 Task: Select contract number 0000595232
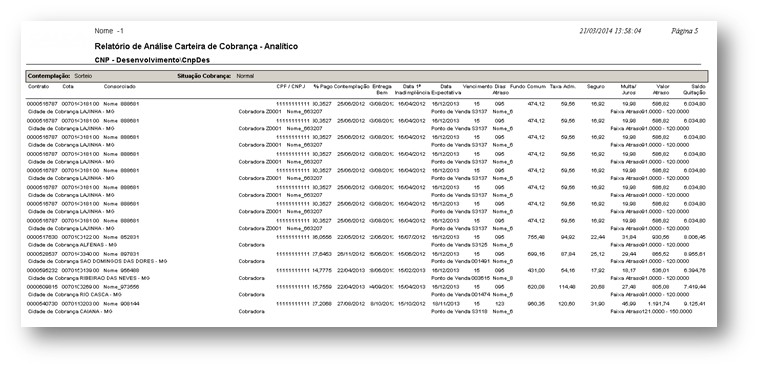pos(42,270)
